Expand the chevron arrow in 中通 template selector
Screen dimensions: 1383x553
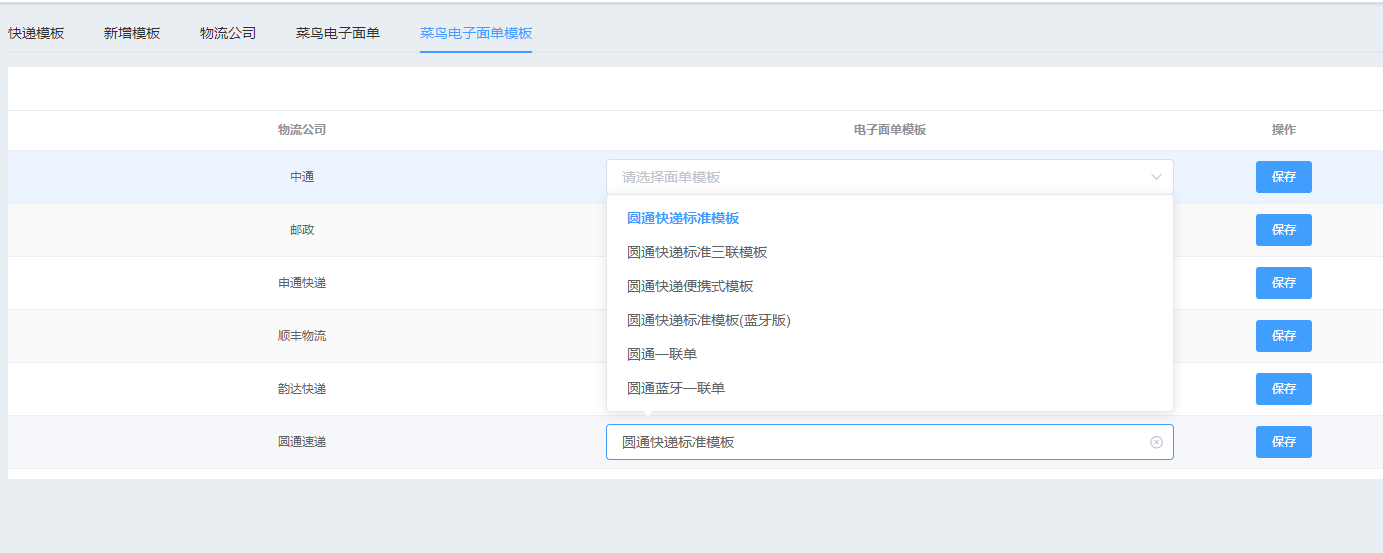pyautogui.click(x=1156, y=177)
